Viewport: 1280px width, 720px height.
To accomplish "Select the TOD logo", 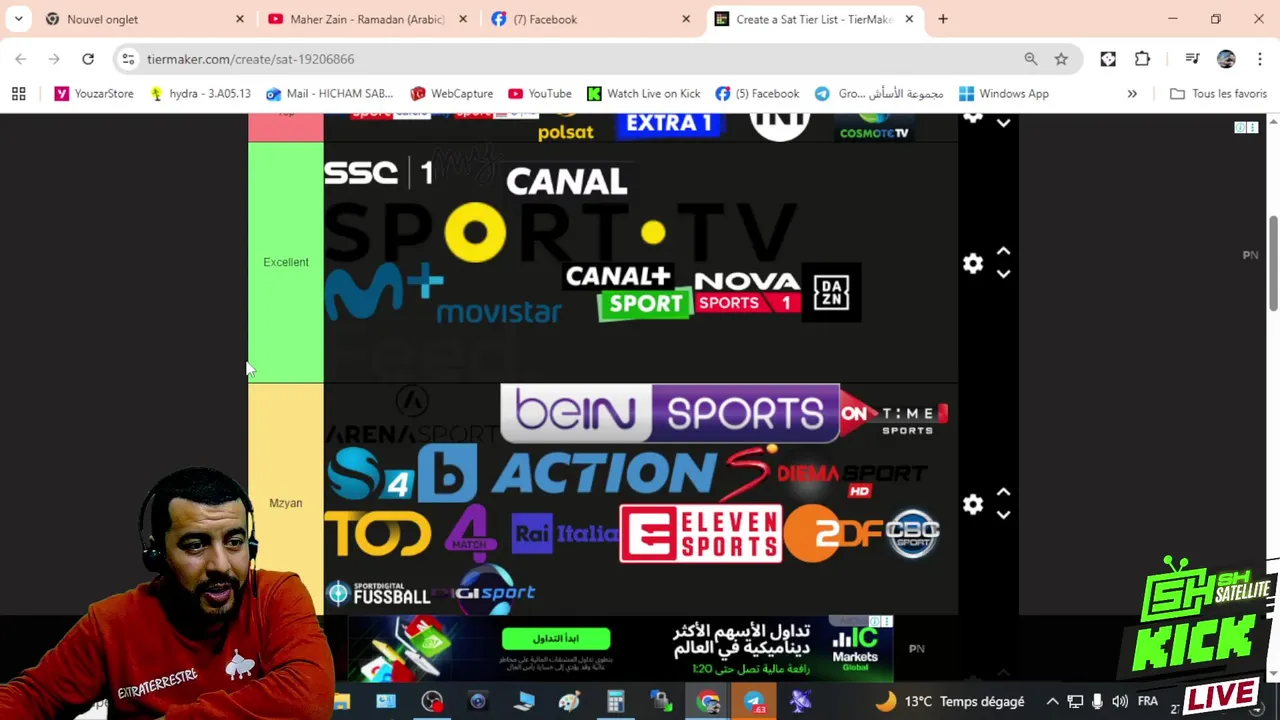I will [x=376, y=533].
